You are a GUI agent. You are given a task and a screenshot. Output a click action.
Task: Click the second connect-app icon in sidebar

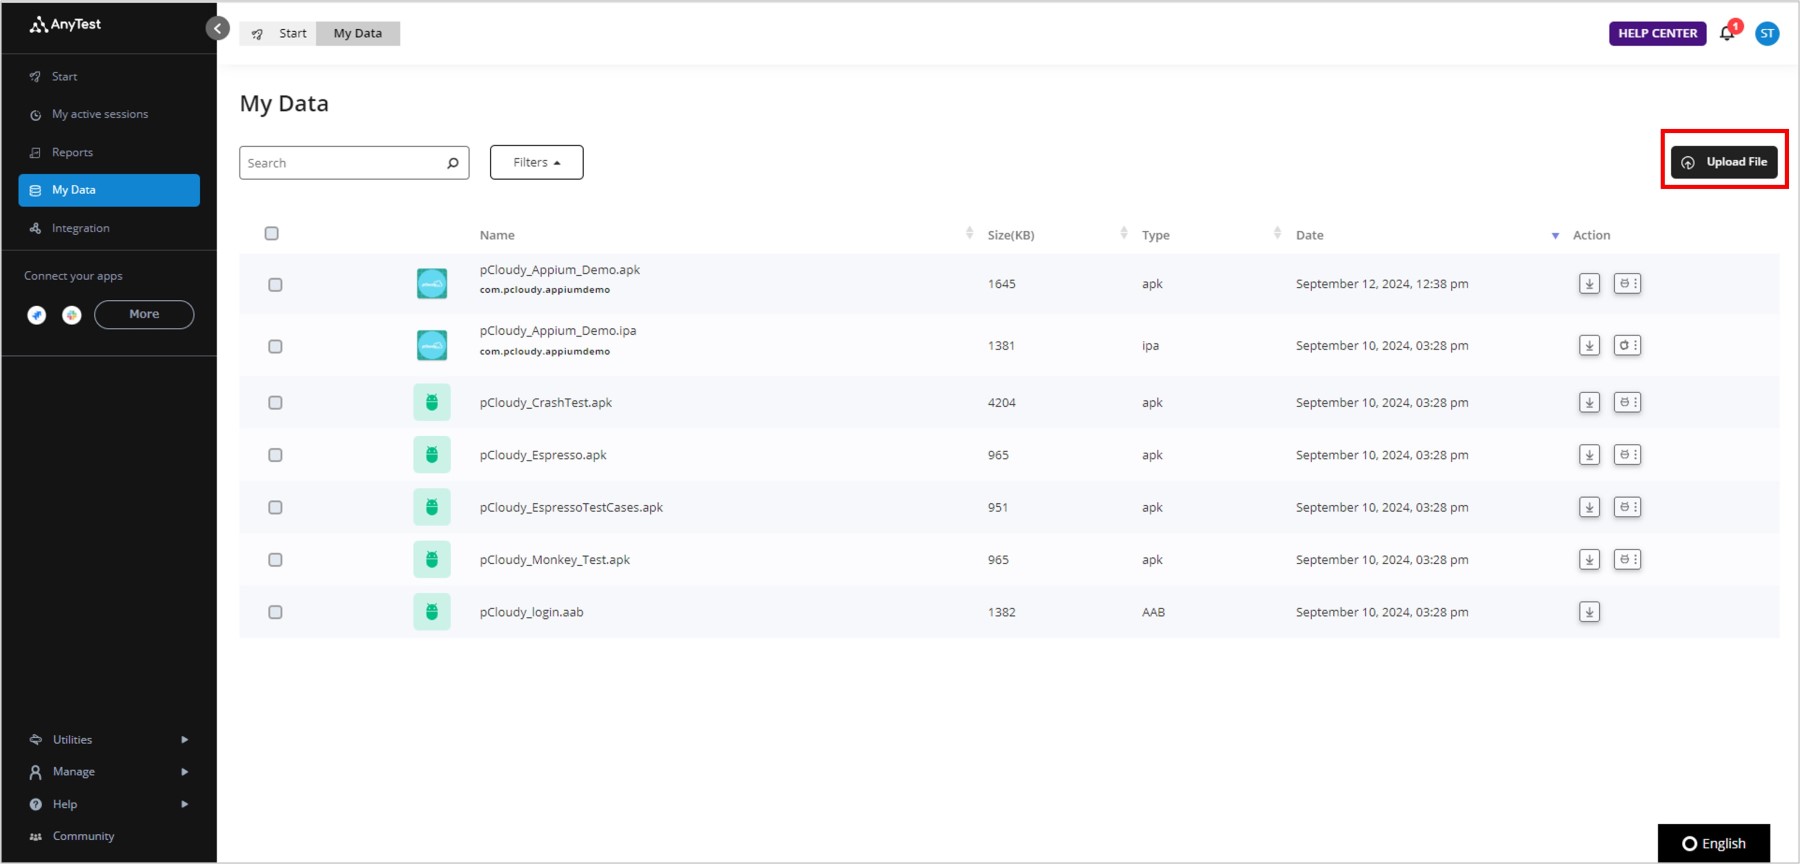click(72, 315)
